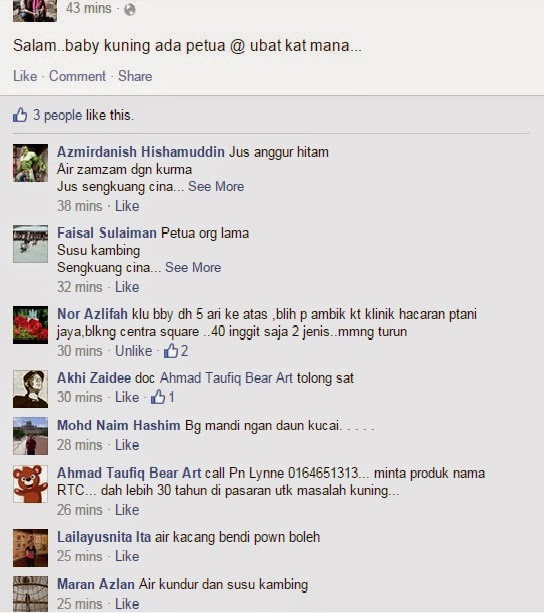
Task: Open Lailayusnita Ita's profile name link
Action: (x=104, y=537)
